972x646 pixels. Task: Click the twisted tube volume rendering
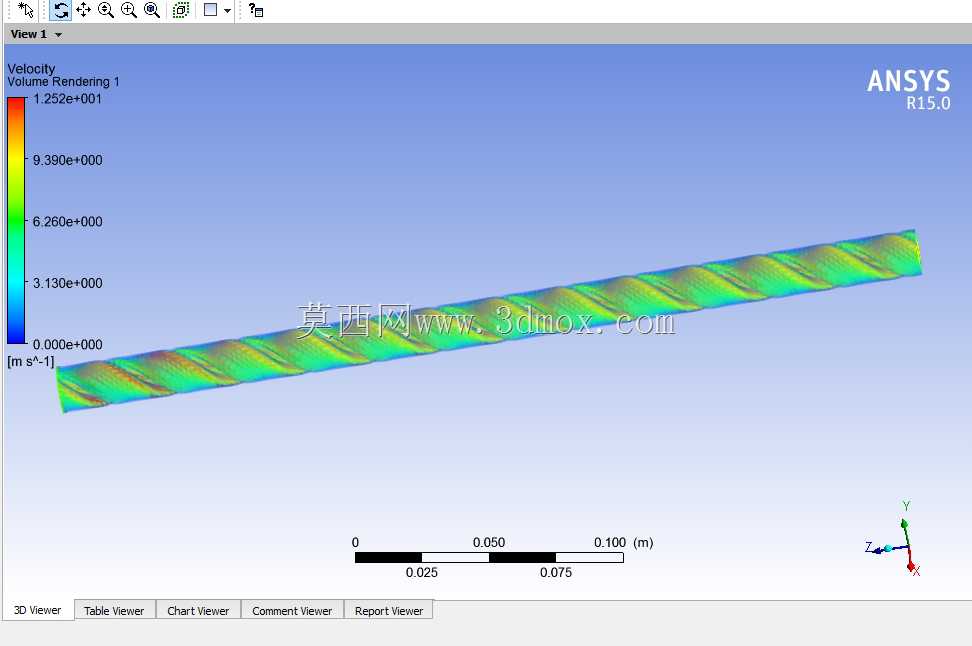pos(489,321)
